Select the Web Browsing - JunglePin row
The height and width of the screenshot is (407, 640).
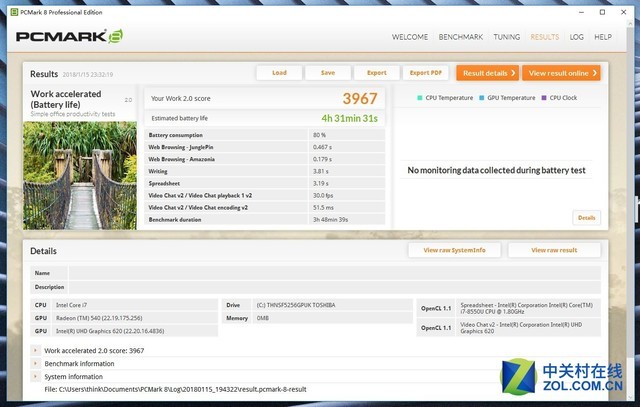pyautogui.click(x=264, y=147)
